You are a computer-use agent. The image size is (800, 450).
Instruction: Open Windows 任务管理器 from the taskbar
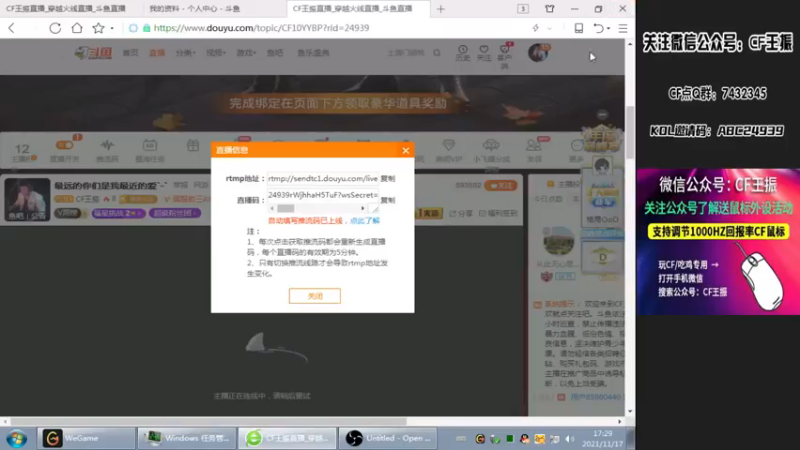click(x=186, y=438)
